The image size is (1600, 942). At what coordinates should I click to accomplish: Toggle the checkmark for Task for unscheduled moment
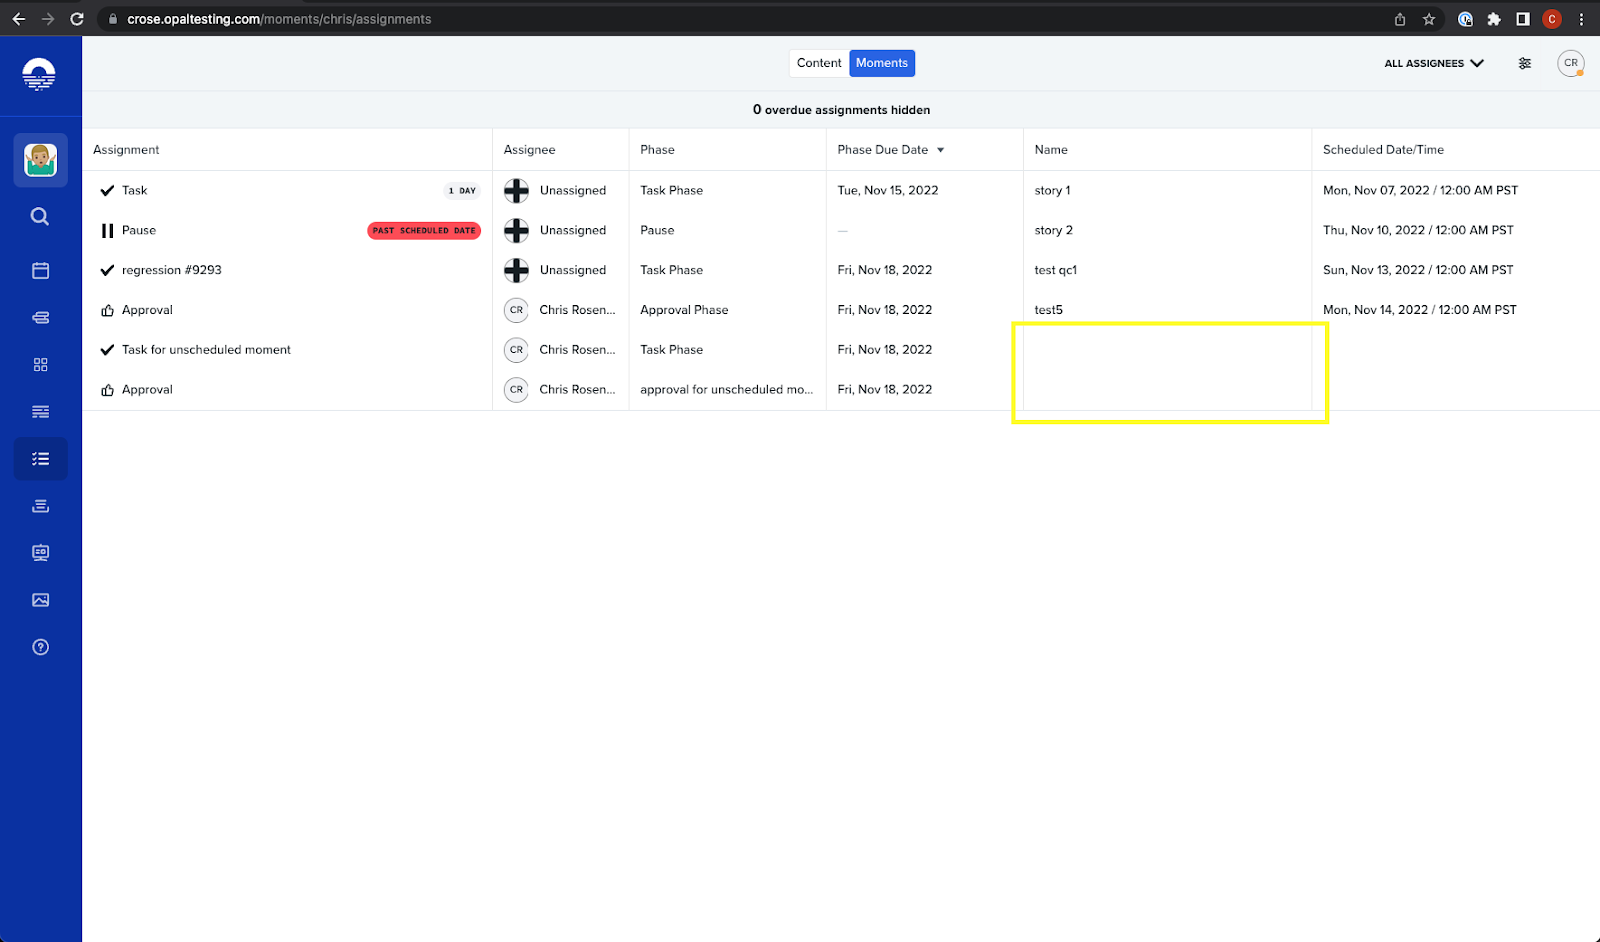(x=107, y=350)
